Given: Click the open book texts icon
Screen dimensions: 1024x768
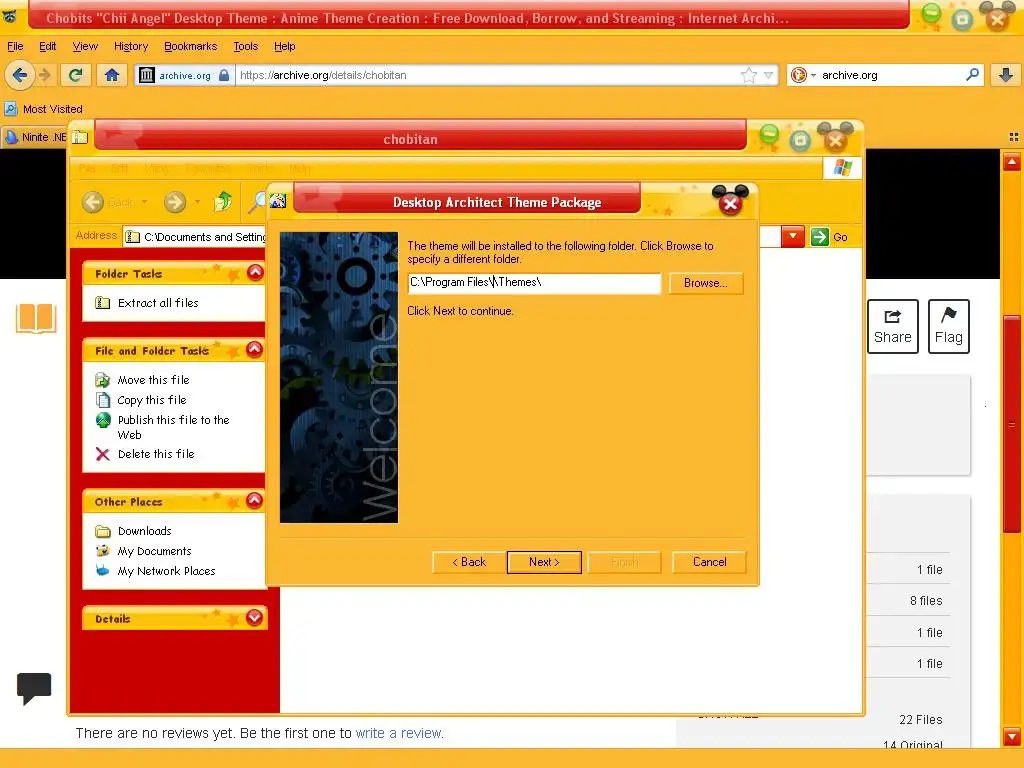Looking at the screenshot, I should [x=36, y=319].
